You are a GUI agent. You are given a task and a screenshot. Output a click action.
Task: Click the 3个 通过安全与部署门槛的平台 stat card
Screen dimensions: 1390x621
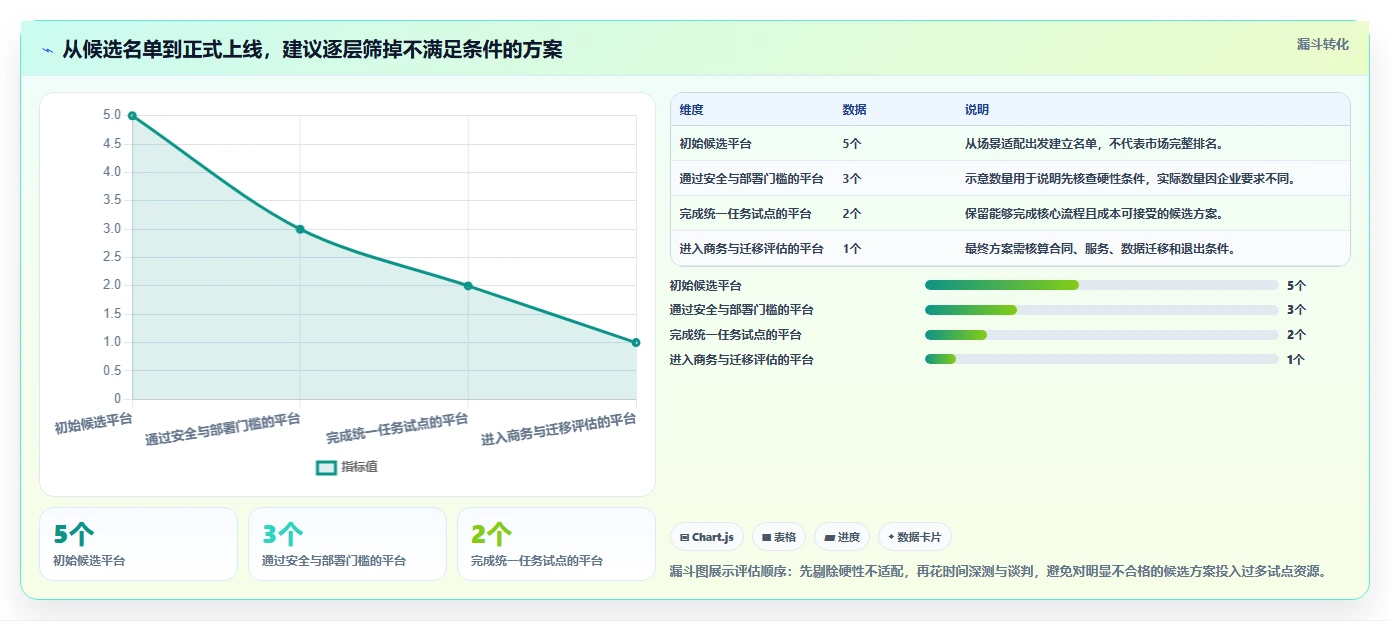click(x=347, y=544)
